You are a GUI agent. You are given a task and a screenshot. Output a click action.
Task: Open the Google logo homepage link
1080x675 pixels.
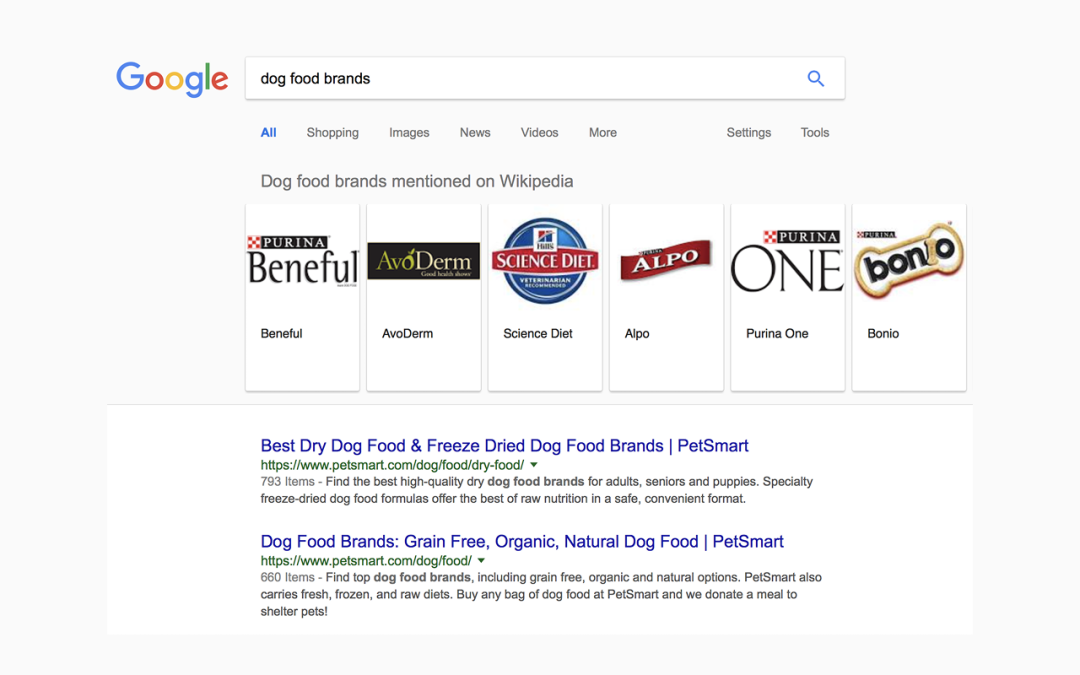pyautogui.click(x=172, y=79)
